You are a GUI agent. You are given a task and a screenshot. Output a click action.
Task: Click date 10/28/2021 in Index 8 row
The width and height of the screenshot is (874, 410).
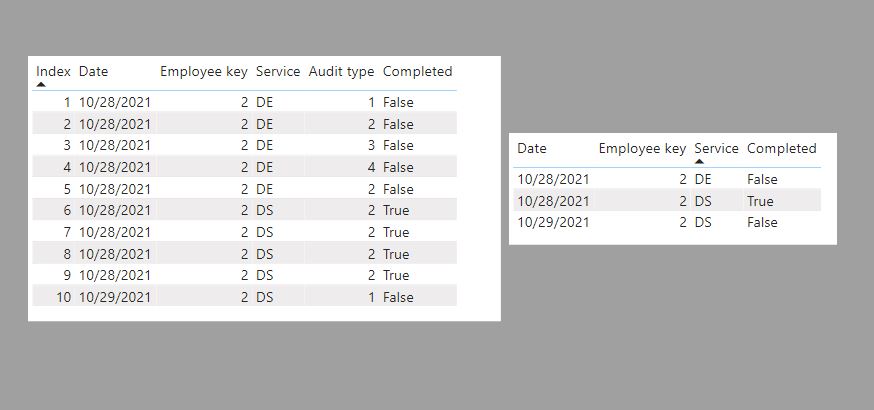(x=115, y=253)
